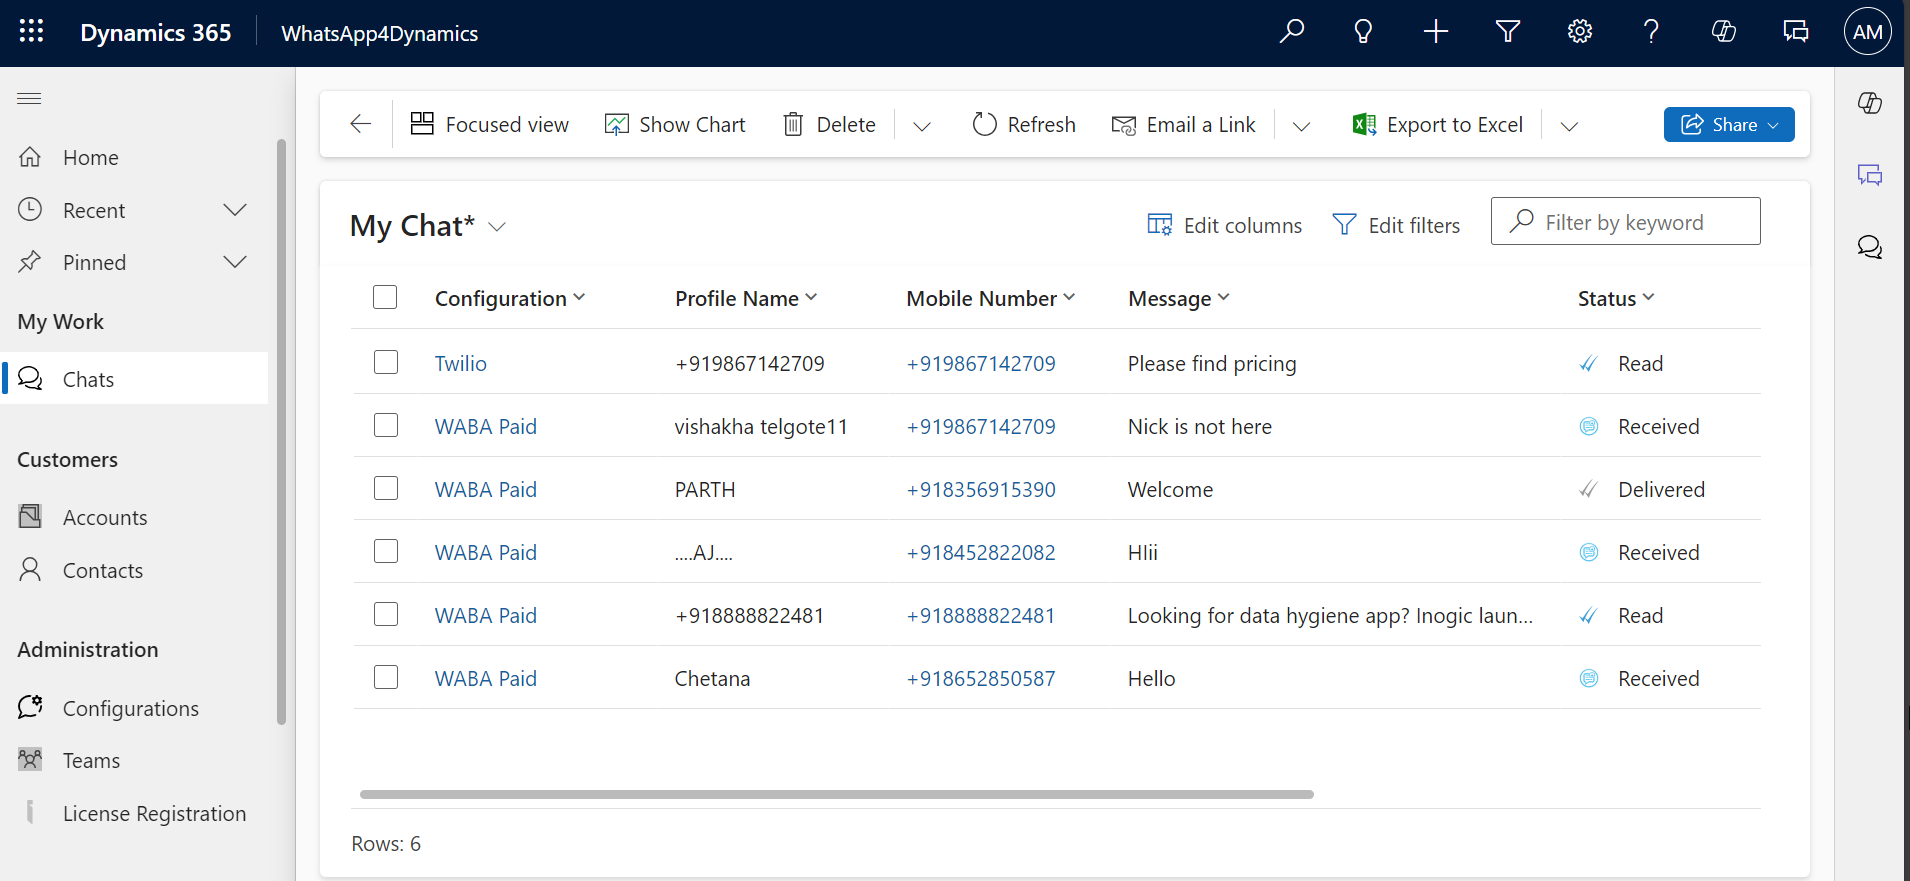The width and height of the screenshot is (1910, 881).
Task: Click mobile number +918652850587 link
Action: pyautogui.click(x=981, y=678)
